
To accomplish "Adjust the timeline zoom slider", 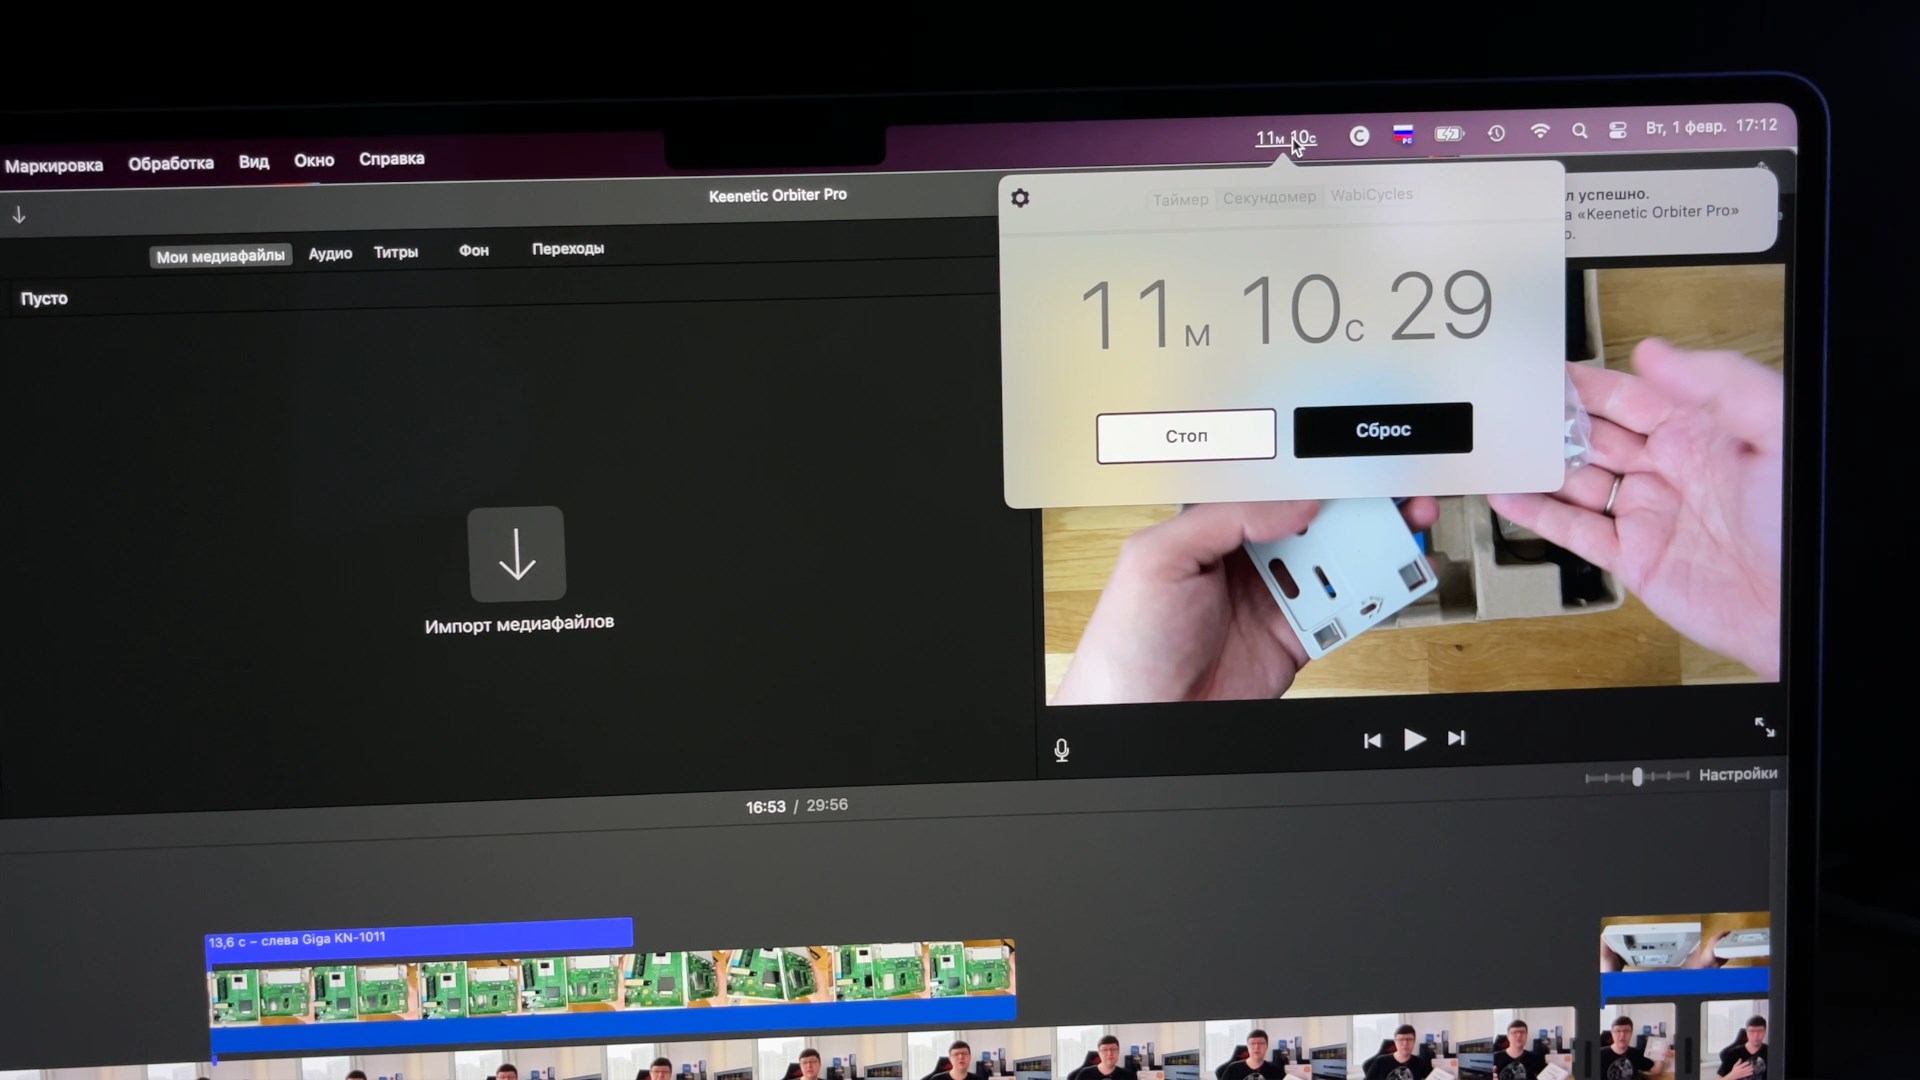I will pyautogui.click(x=1637, y=777).
